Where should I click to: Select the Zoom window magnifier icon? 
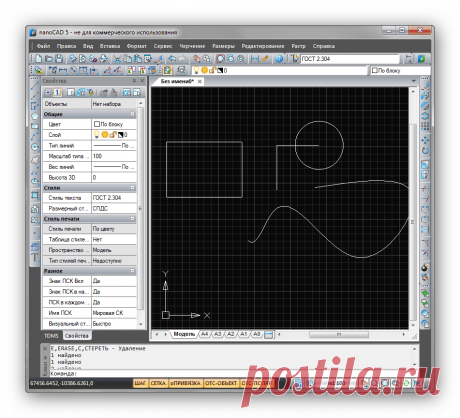point(220,59)
